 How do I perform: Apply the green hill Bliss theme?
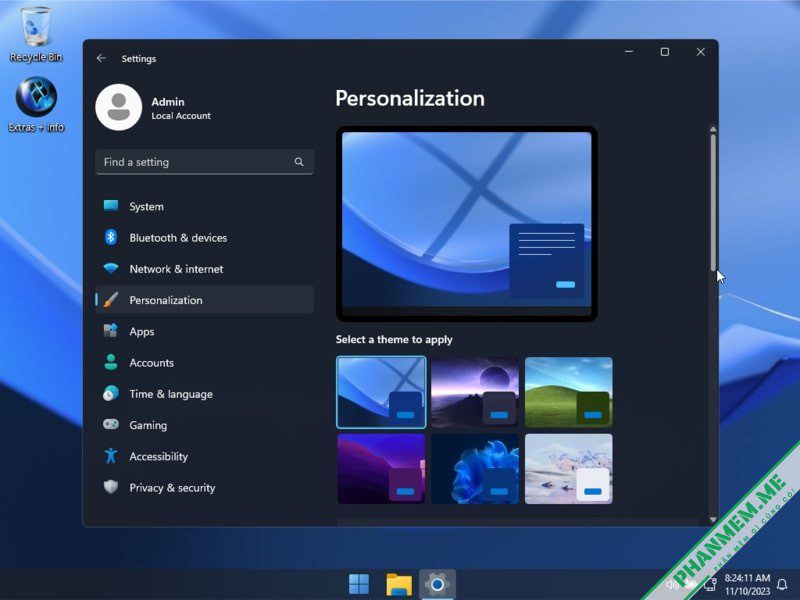click(x=568, y=392)
